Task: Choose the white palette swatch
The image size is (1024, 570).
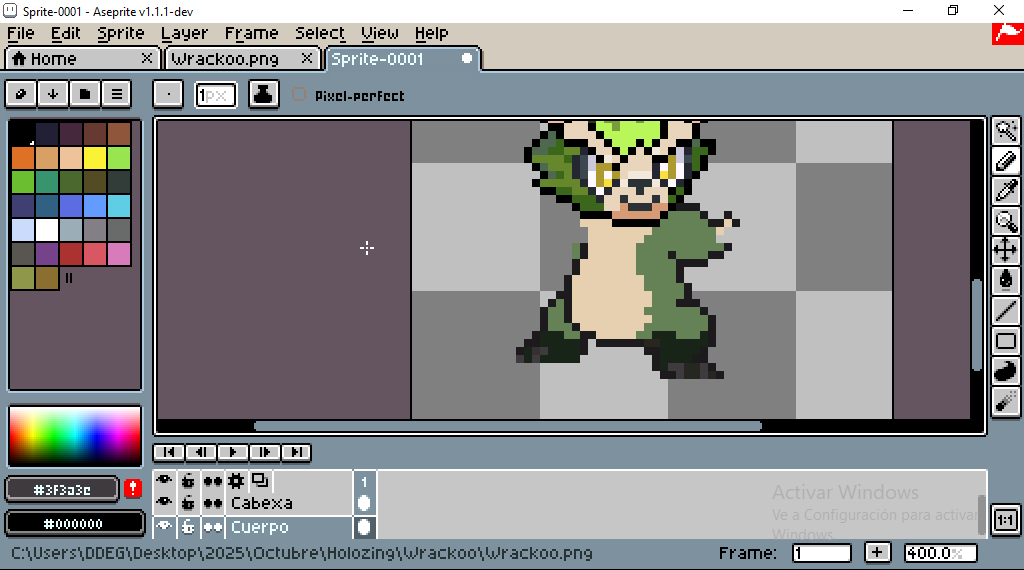Action: tap(47, 230)
